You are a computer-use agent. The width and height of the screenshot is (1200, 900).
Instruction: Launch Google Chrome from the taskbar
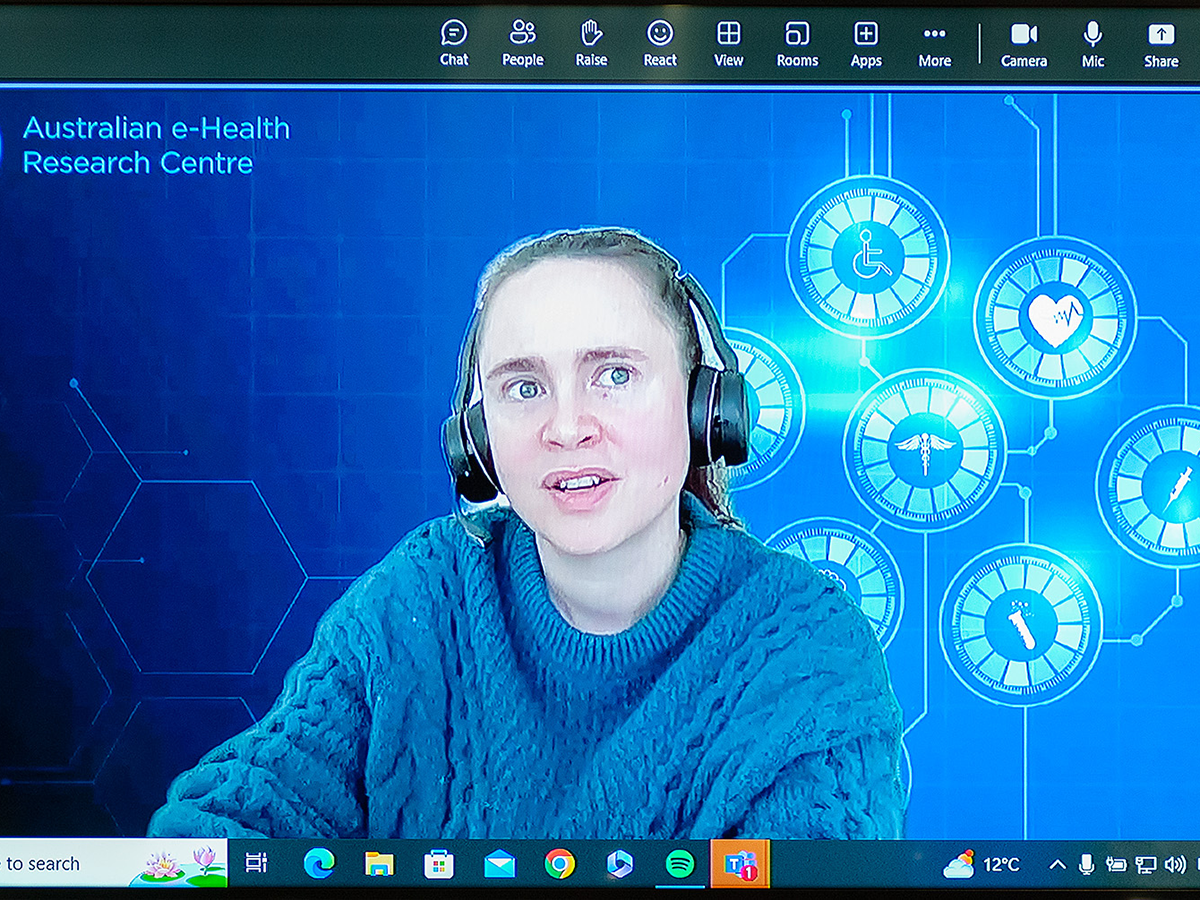(x=560, y=863)
